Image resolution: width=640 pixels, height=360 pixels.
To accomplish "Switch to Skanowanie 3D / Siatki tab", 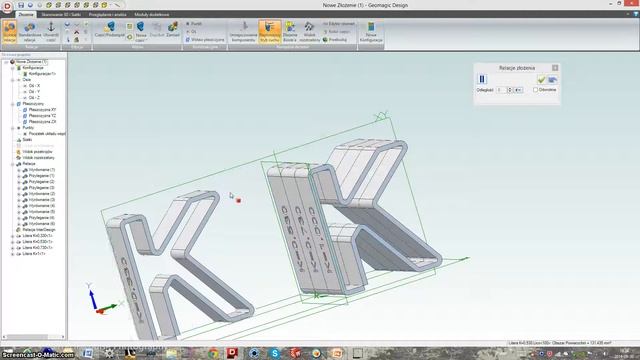I will [x=61, y=14].
